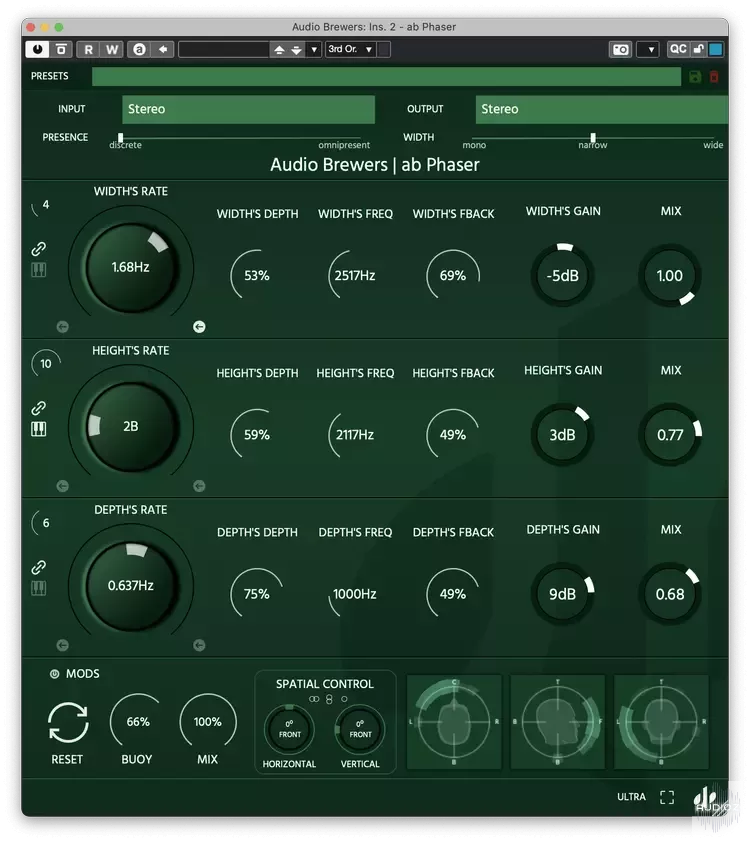Viewport: 750px width, 842px height.
Task: Click the top-view head spatial display
Action: (x=454, y=722)
